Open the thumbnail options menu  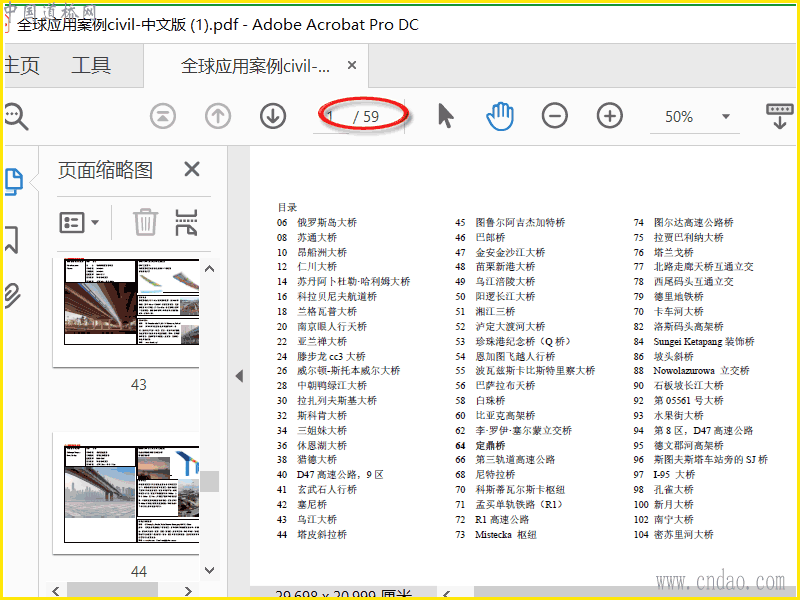[x=79, y=223]
